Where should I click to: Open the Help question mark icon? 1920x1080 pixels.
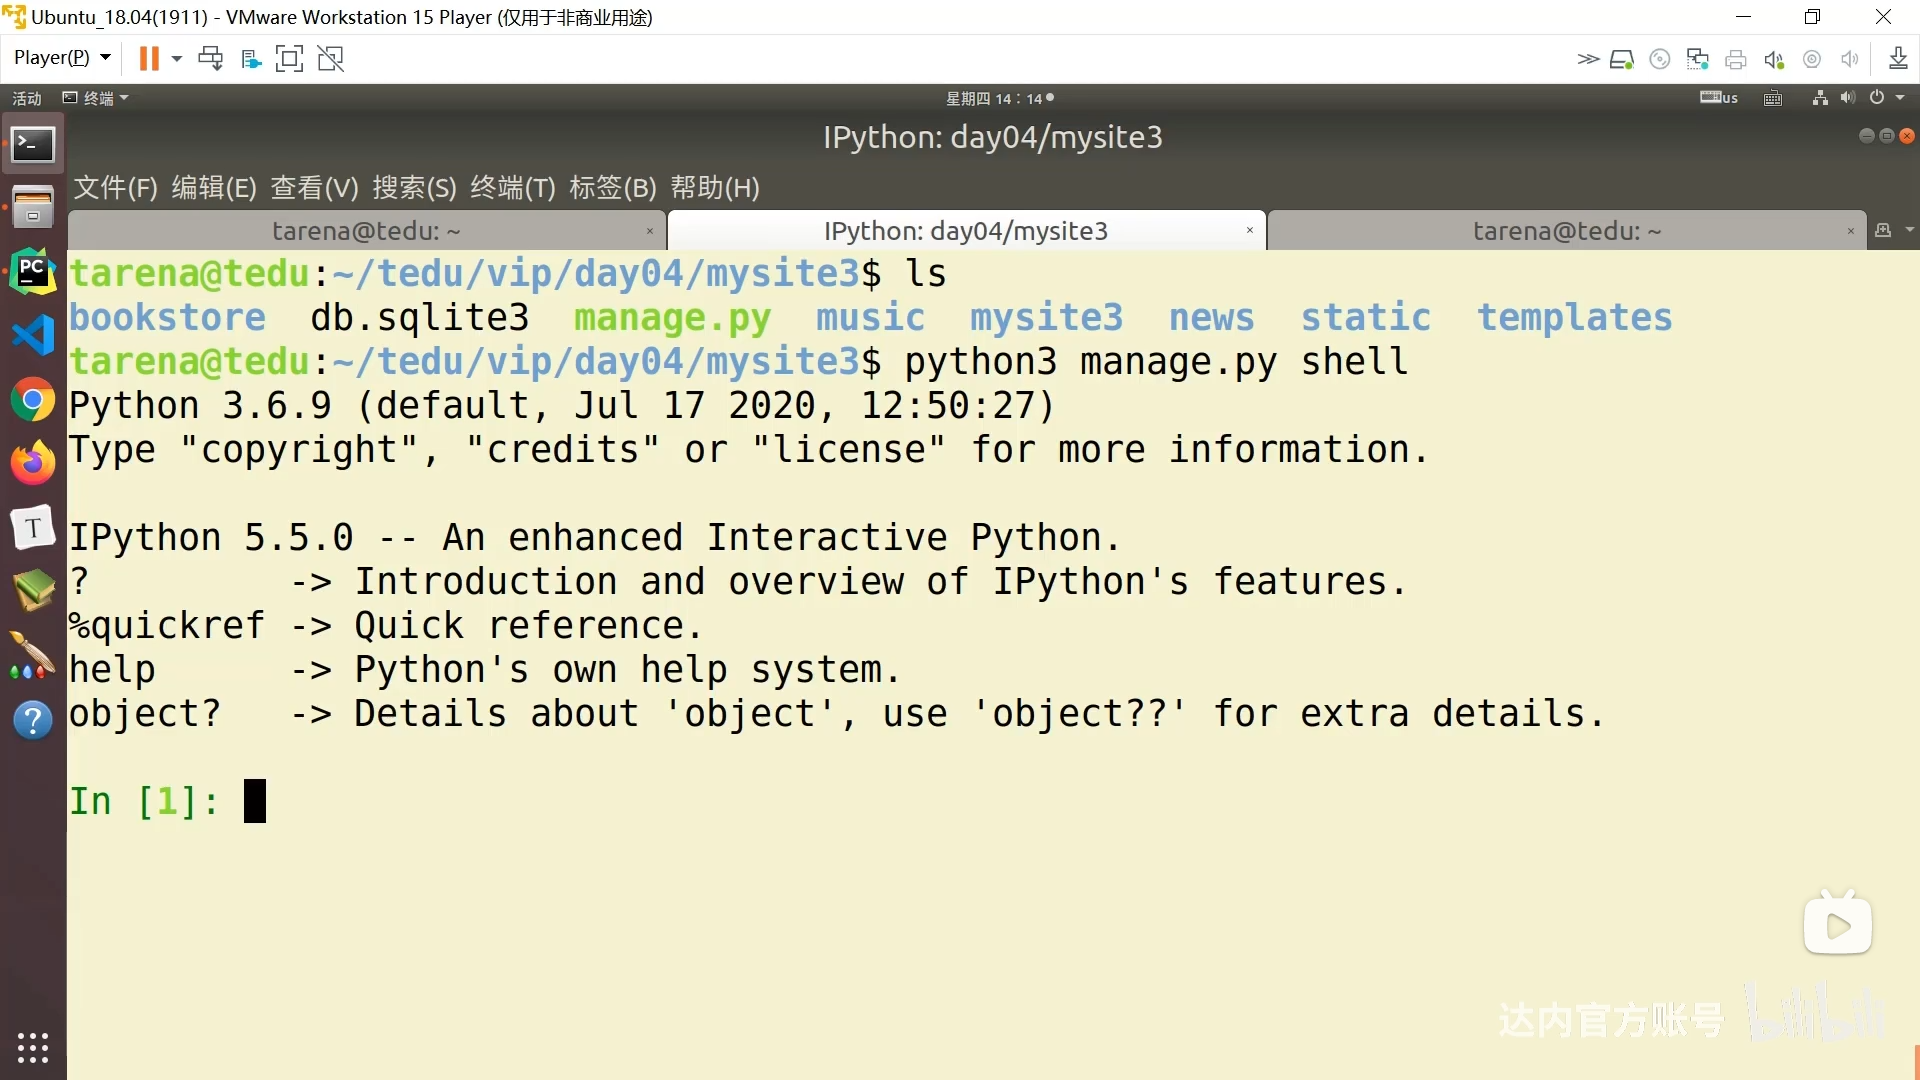(x=33, y=720)
